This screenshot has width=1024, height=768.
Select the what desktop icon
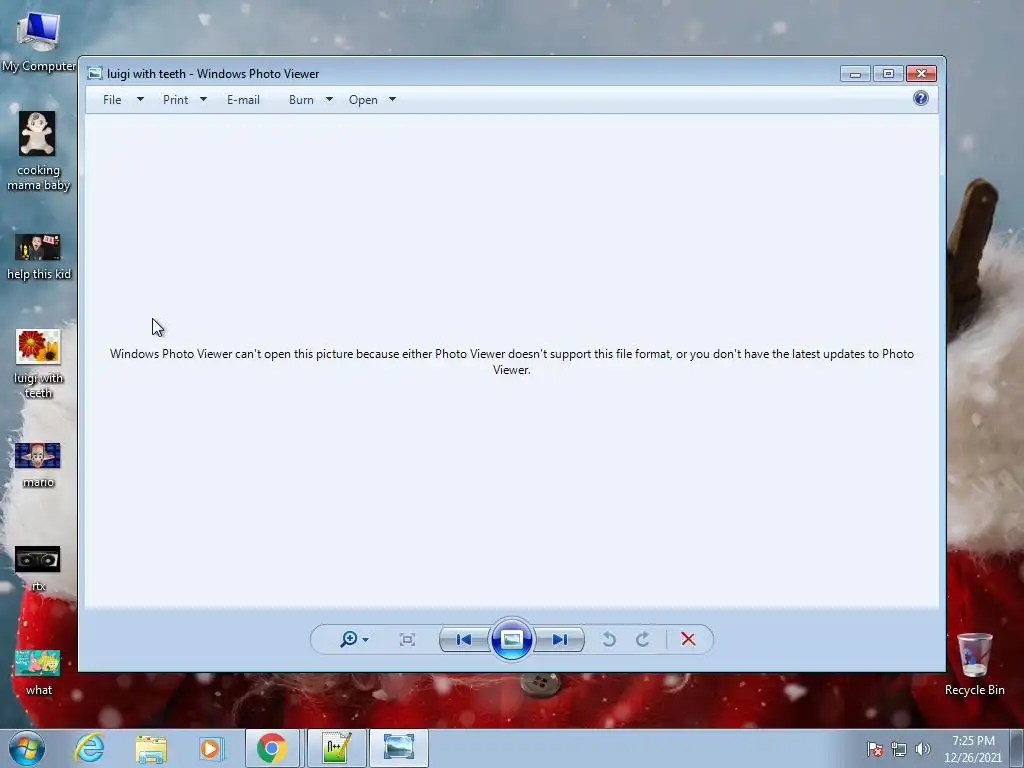click(38, 673)
